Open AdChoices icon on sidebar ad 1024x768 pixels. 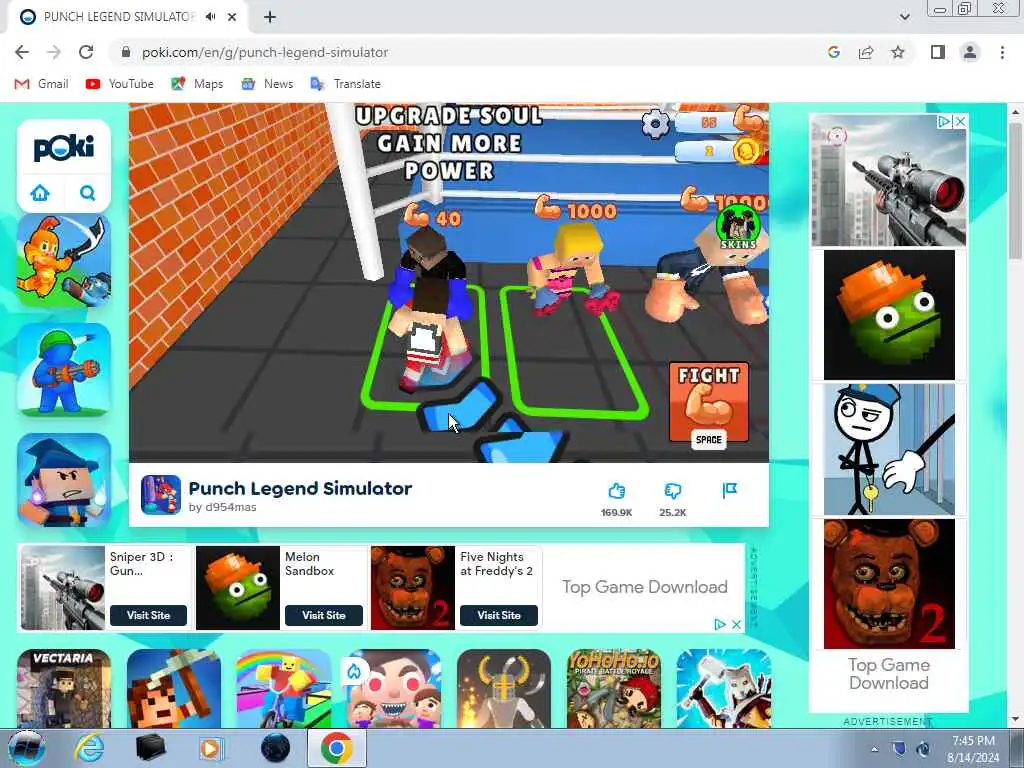click(x=944, y=121)
